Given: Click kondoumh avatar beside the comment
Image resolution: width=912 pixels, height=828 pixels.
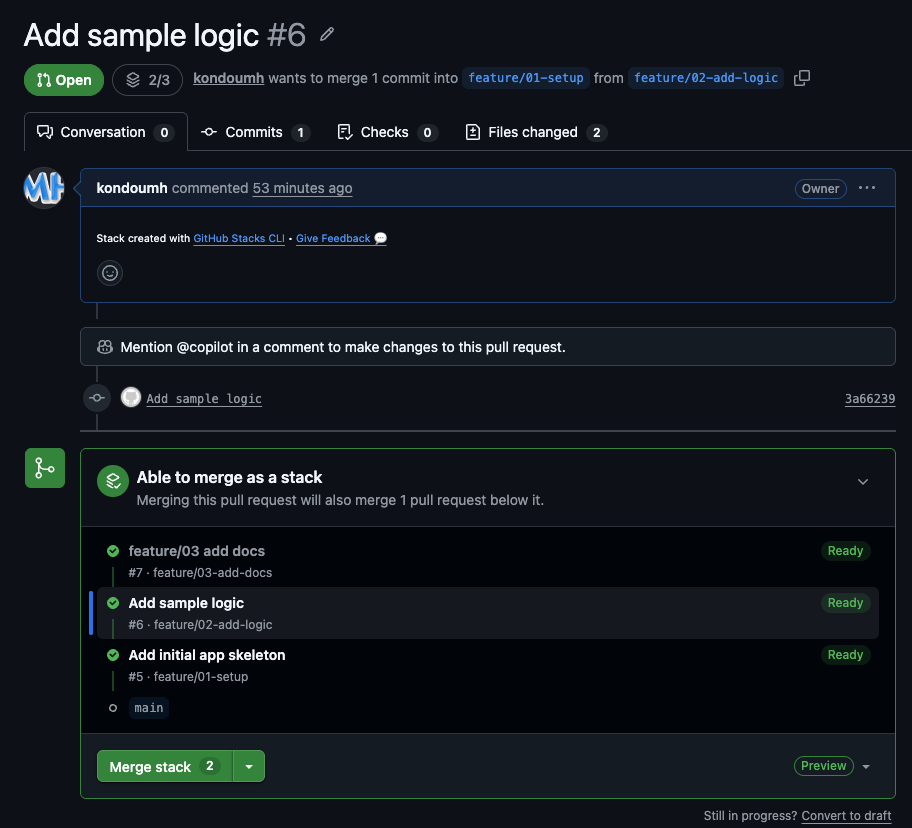Looking at the screenshot, I should click(x=44, y=188).
